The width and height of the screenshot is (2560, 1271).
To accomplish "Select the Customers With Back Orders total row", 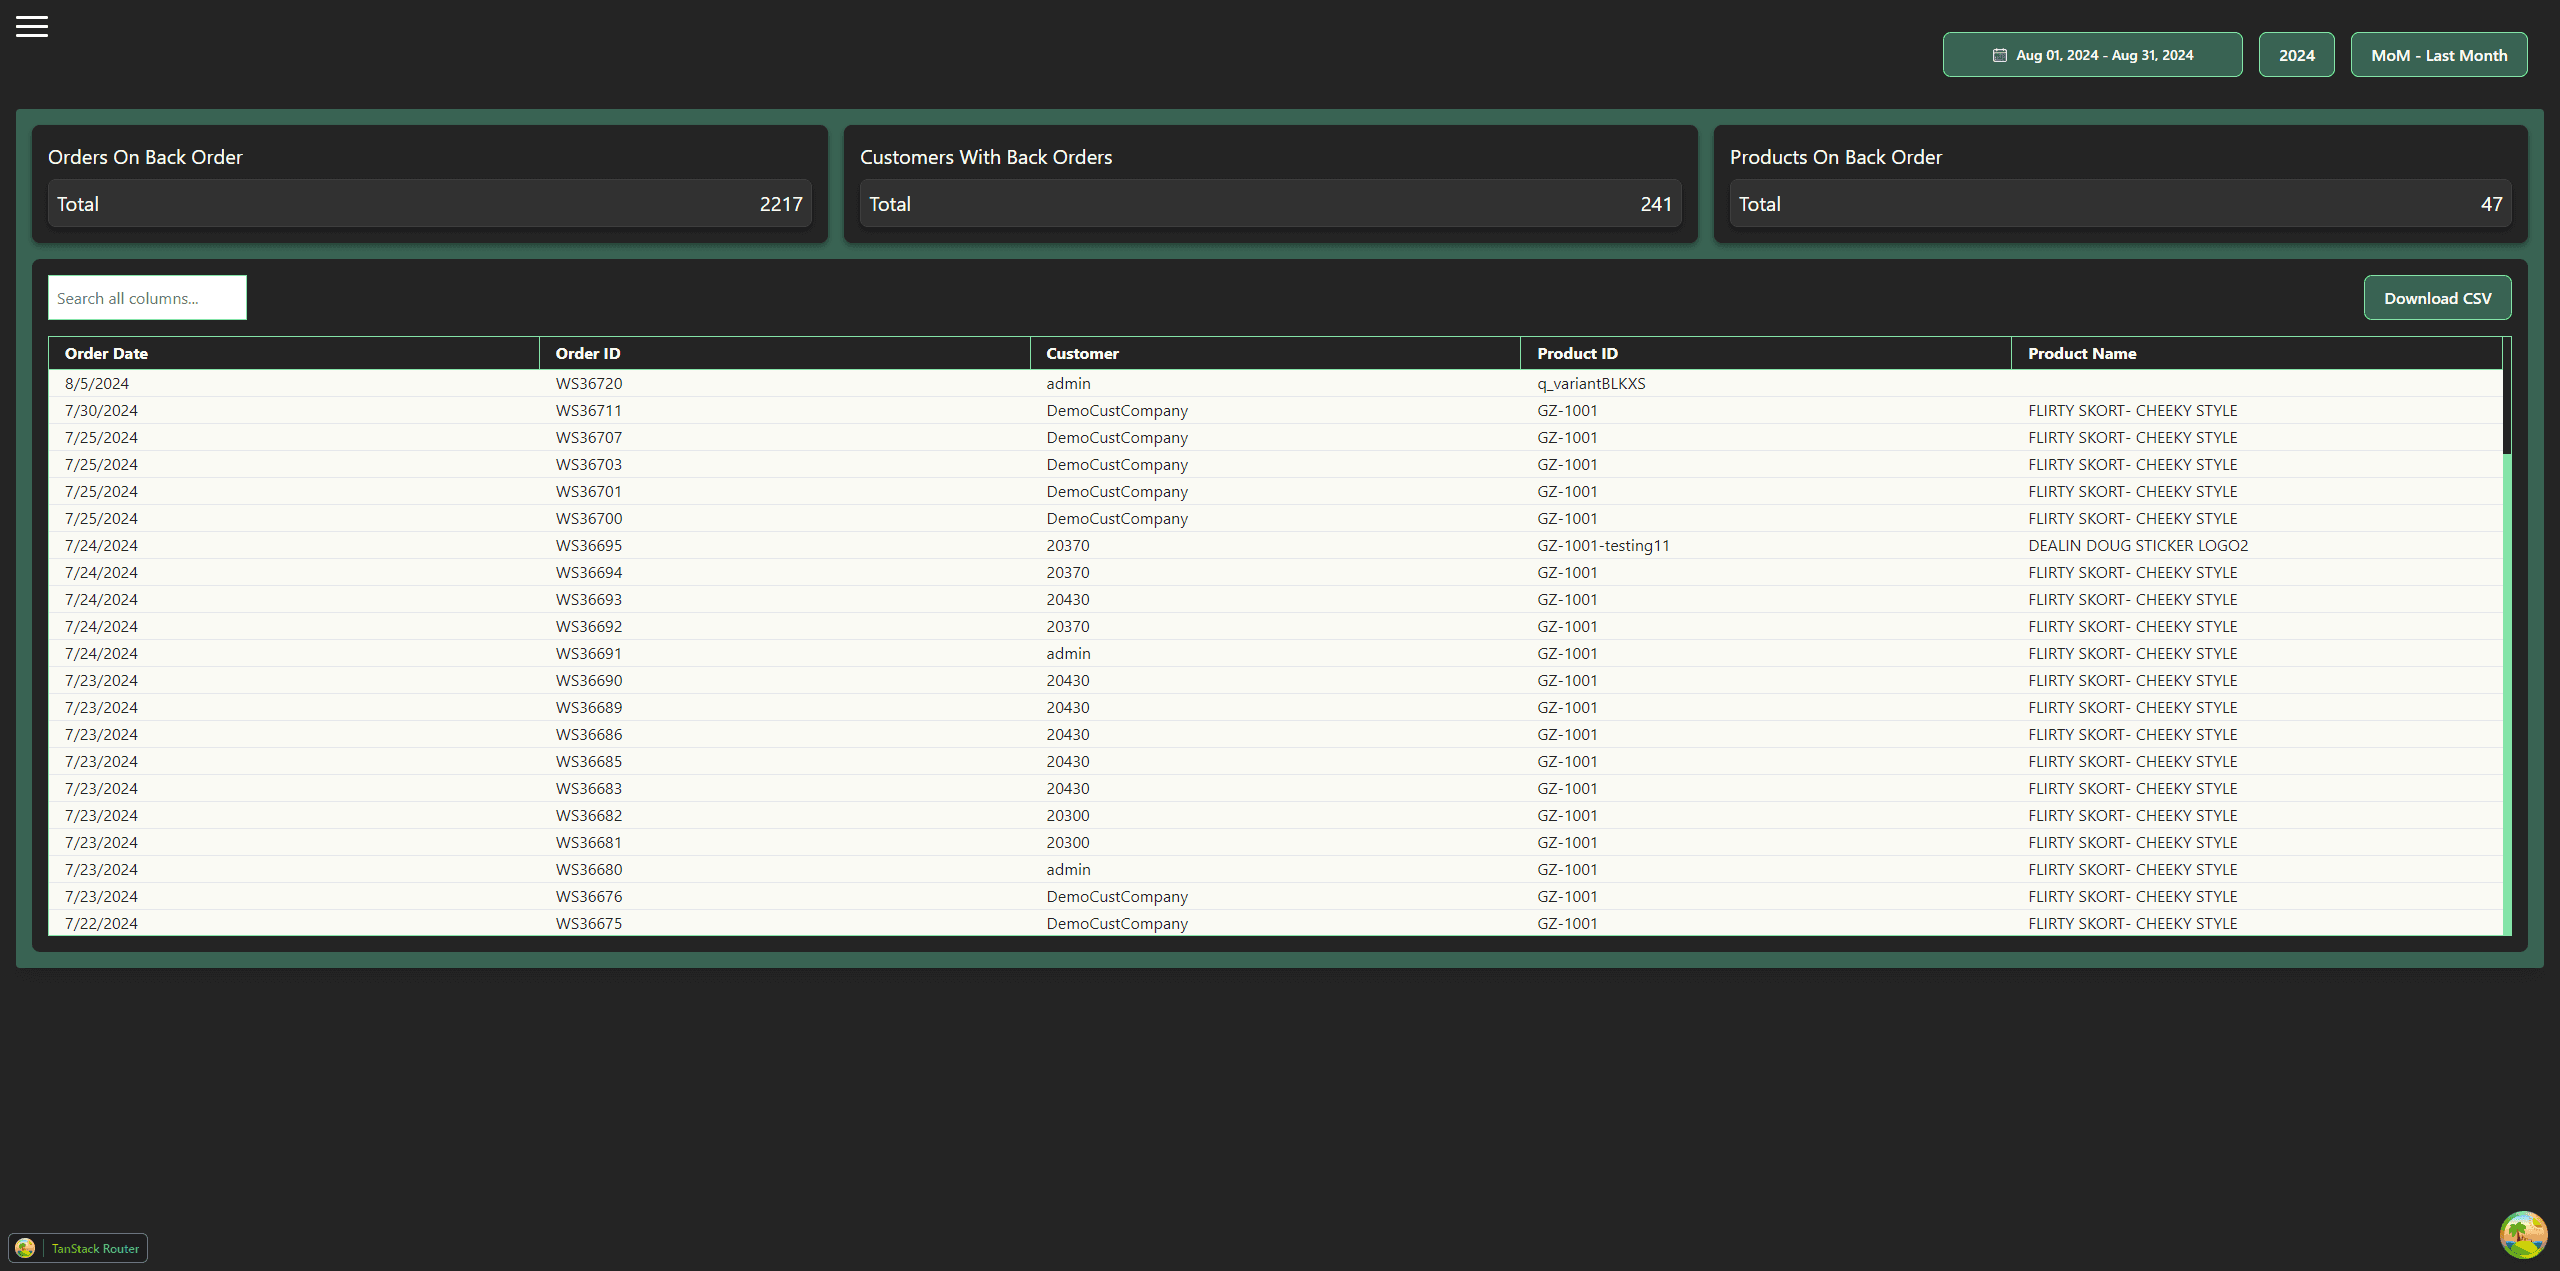I will [1270, 204].
